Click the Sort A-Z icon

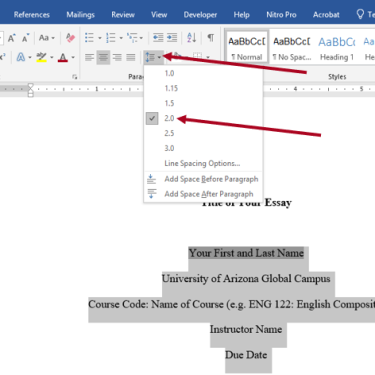191,38
